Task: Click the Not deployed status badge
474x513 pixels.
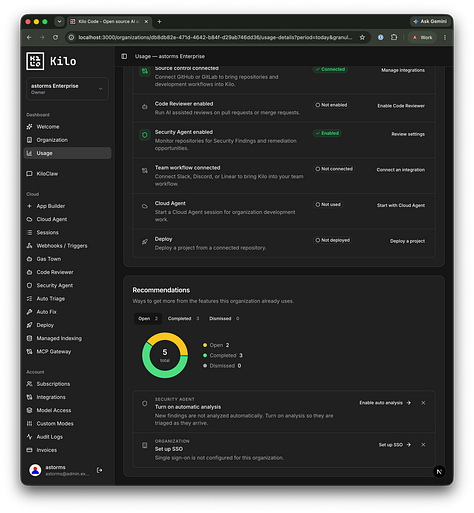Action: (332, 240)
